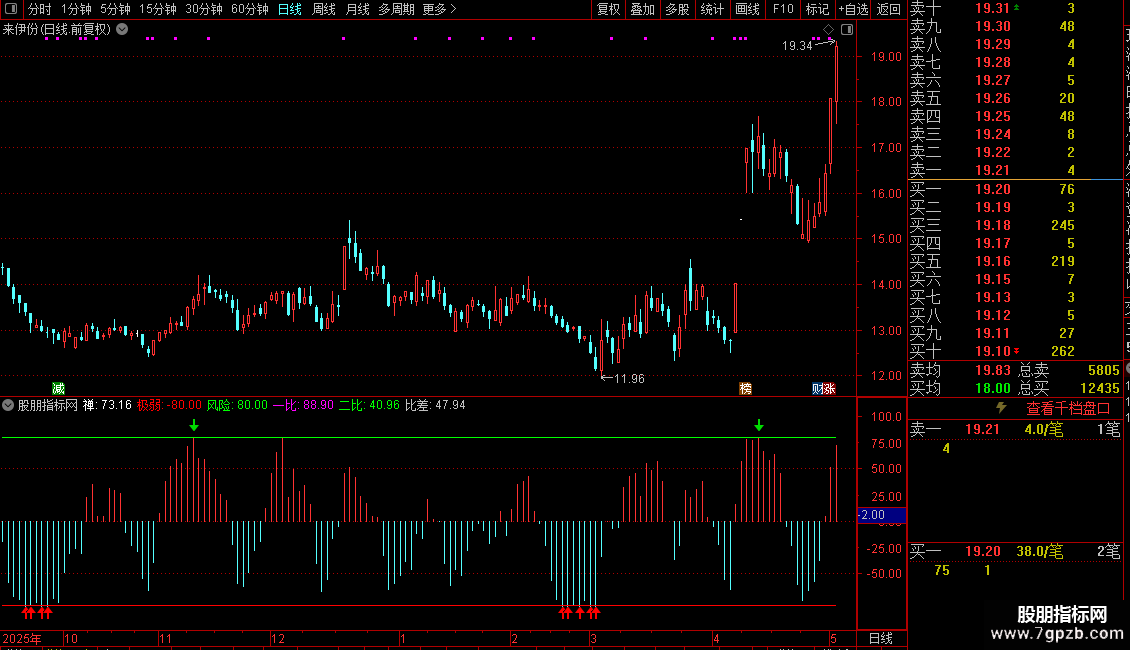Open the 来伊份 chart settings dropdown arrow

(123, 30)
